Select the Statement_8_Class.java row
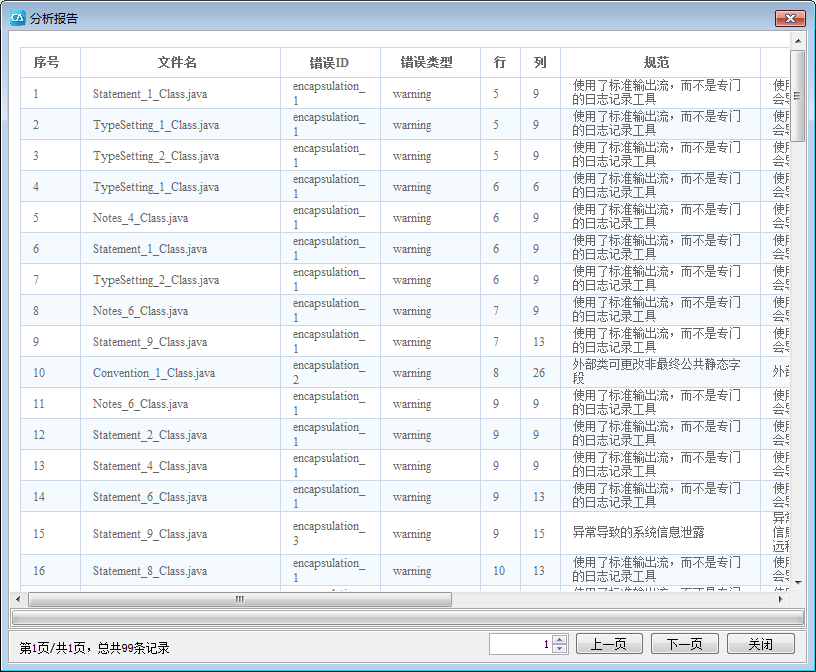The width and height of the screenshot is (816, 672). point(150,571)
